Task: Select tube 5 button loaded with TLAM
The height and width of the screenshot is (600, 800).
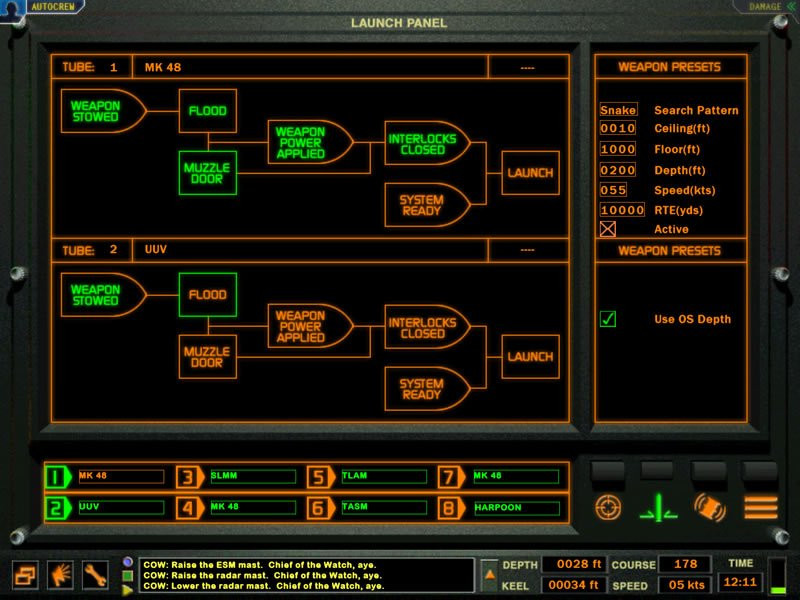Action: coord(321,477)
